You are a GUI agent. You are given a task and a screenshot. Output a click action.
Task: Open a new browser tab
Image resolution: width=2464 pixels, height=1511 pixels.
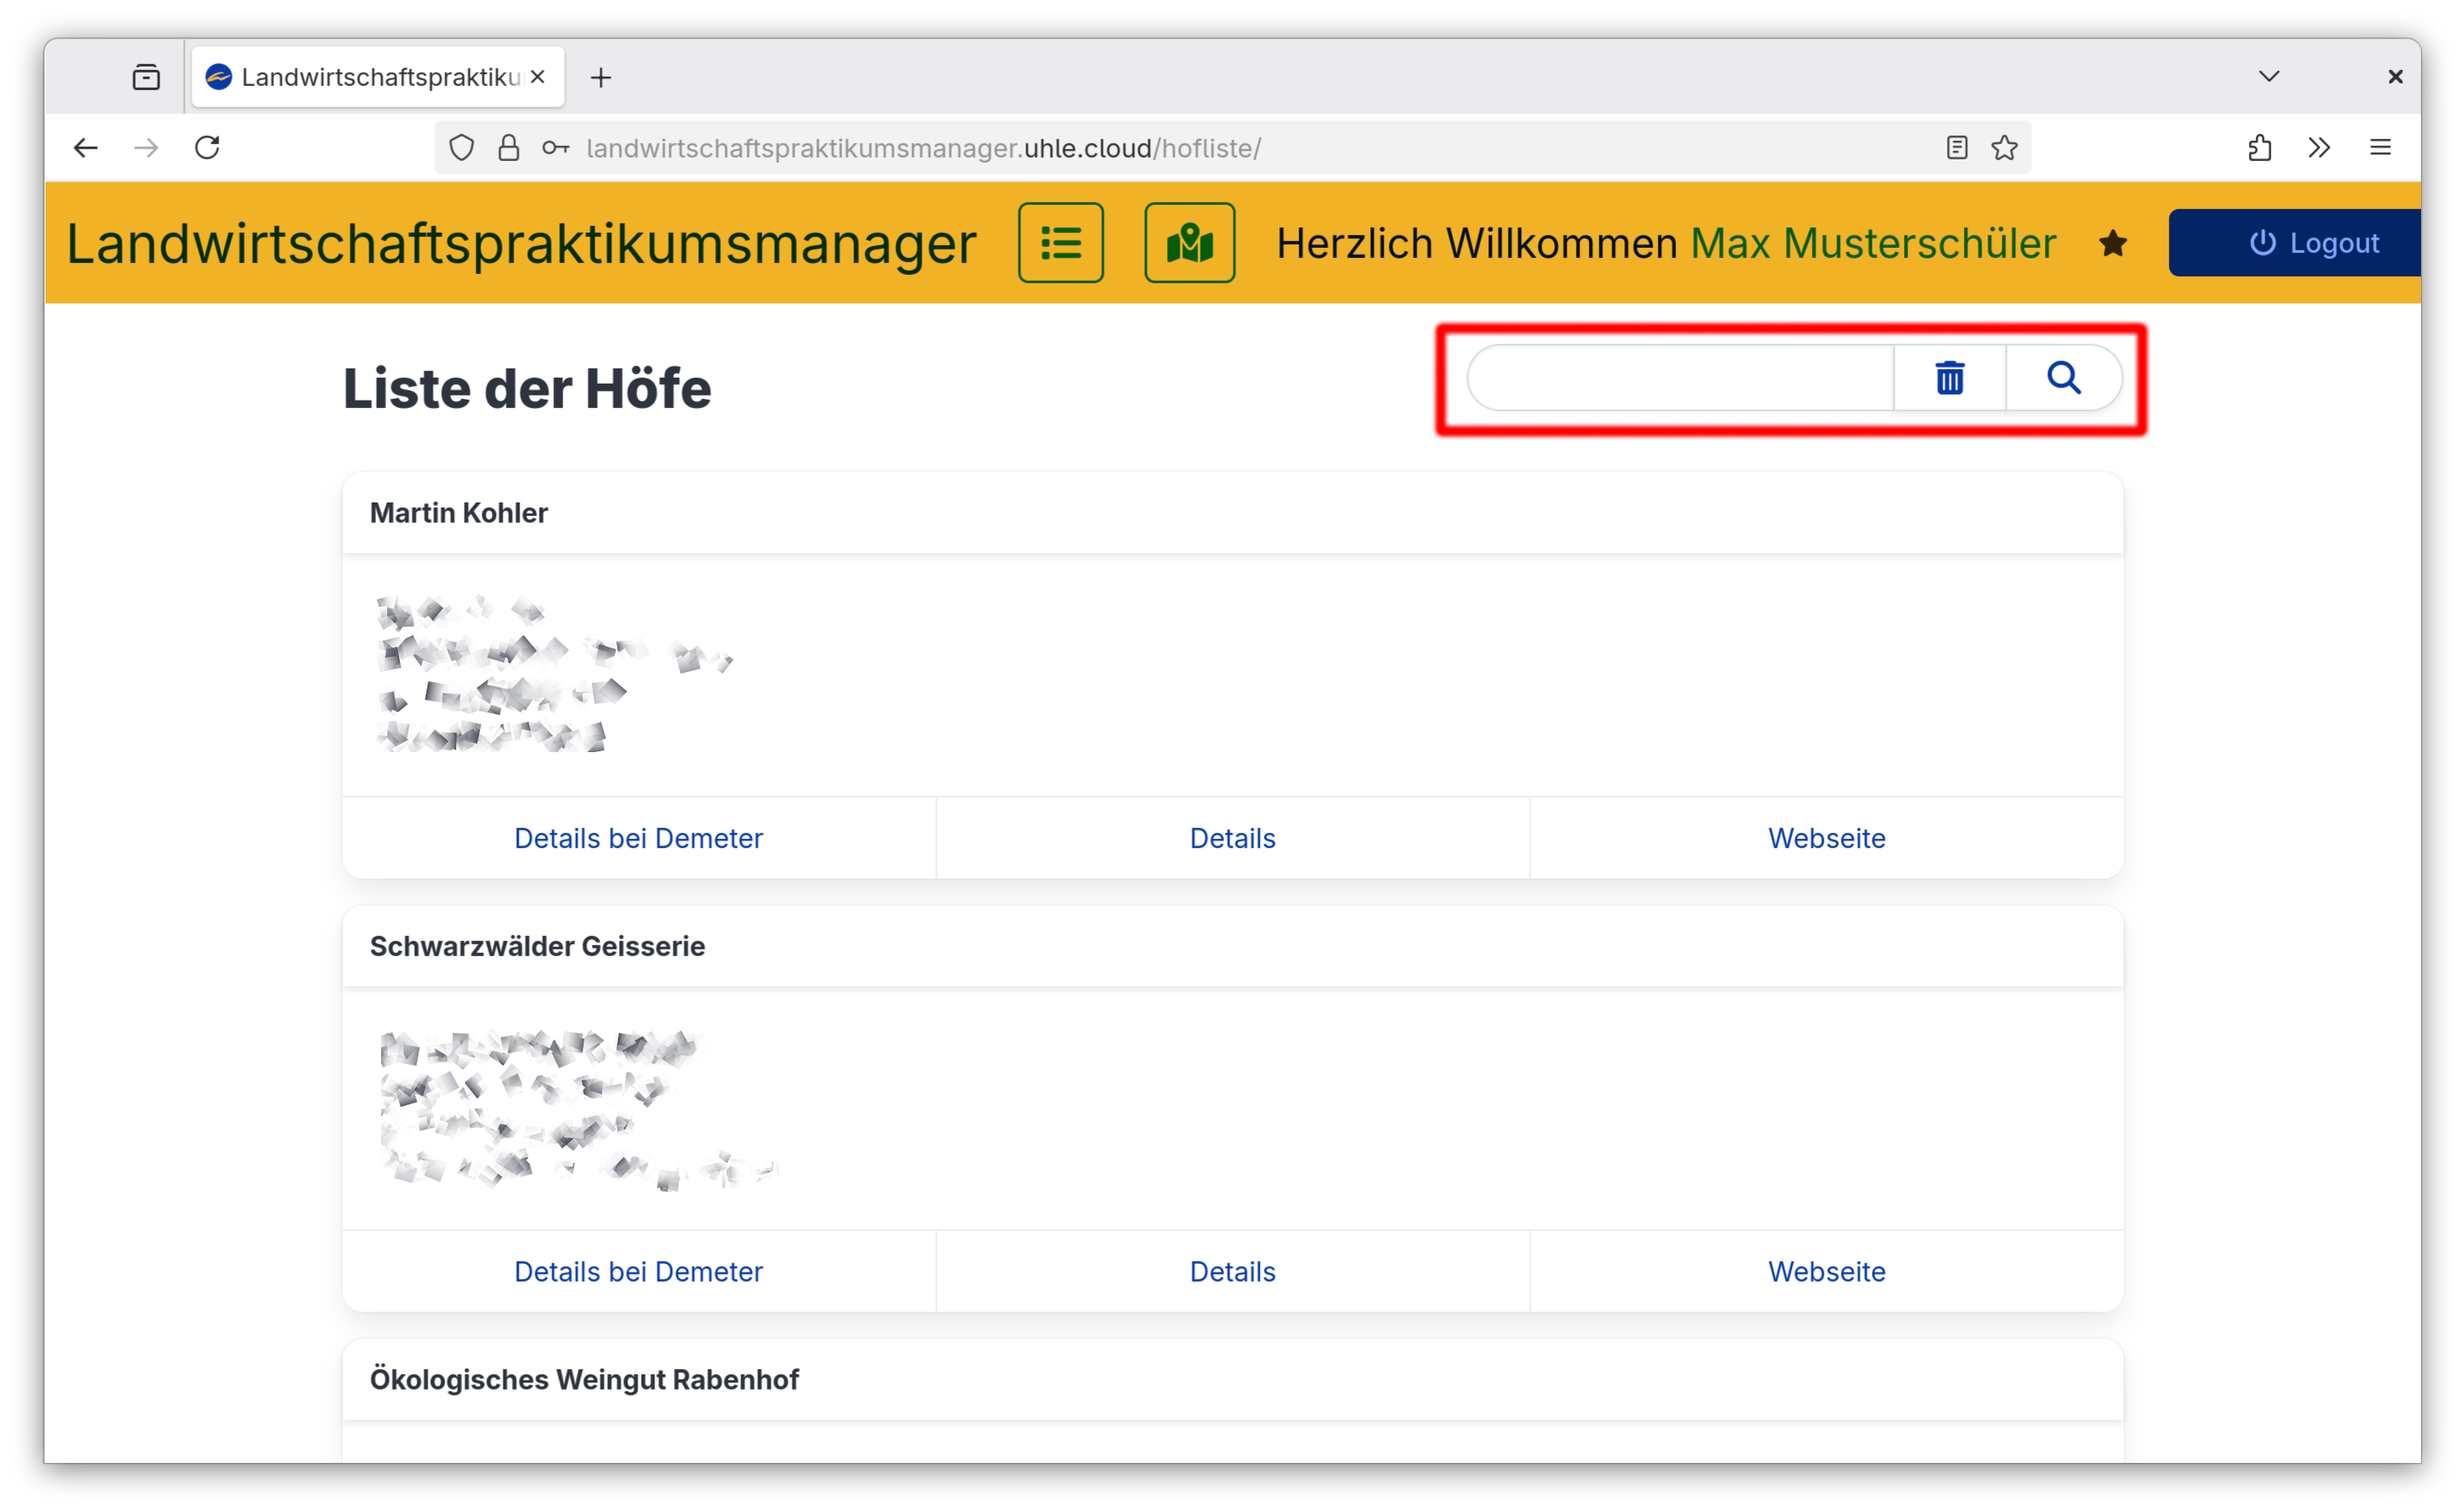click(x=601, y=76)
